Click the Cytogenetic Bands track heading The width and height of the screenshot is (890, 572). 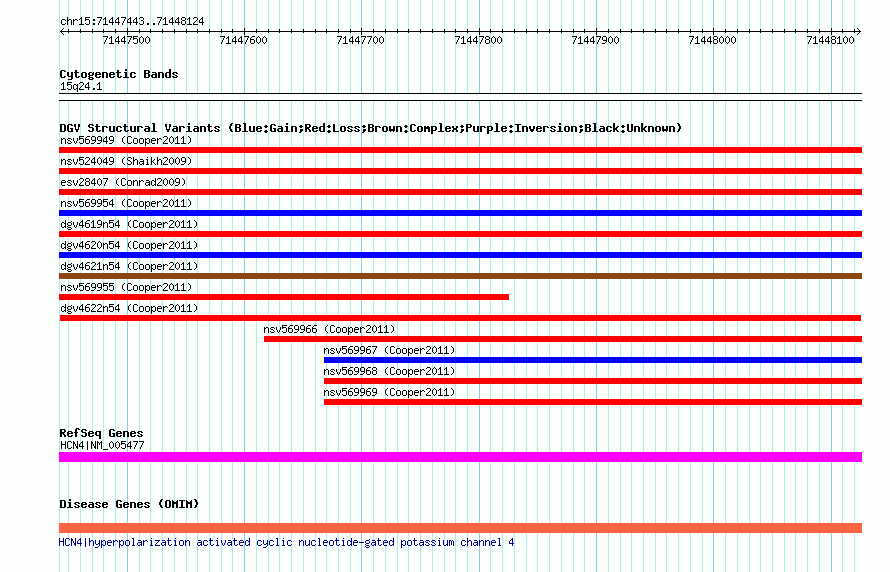[119, 74]
